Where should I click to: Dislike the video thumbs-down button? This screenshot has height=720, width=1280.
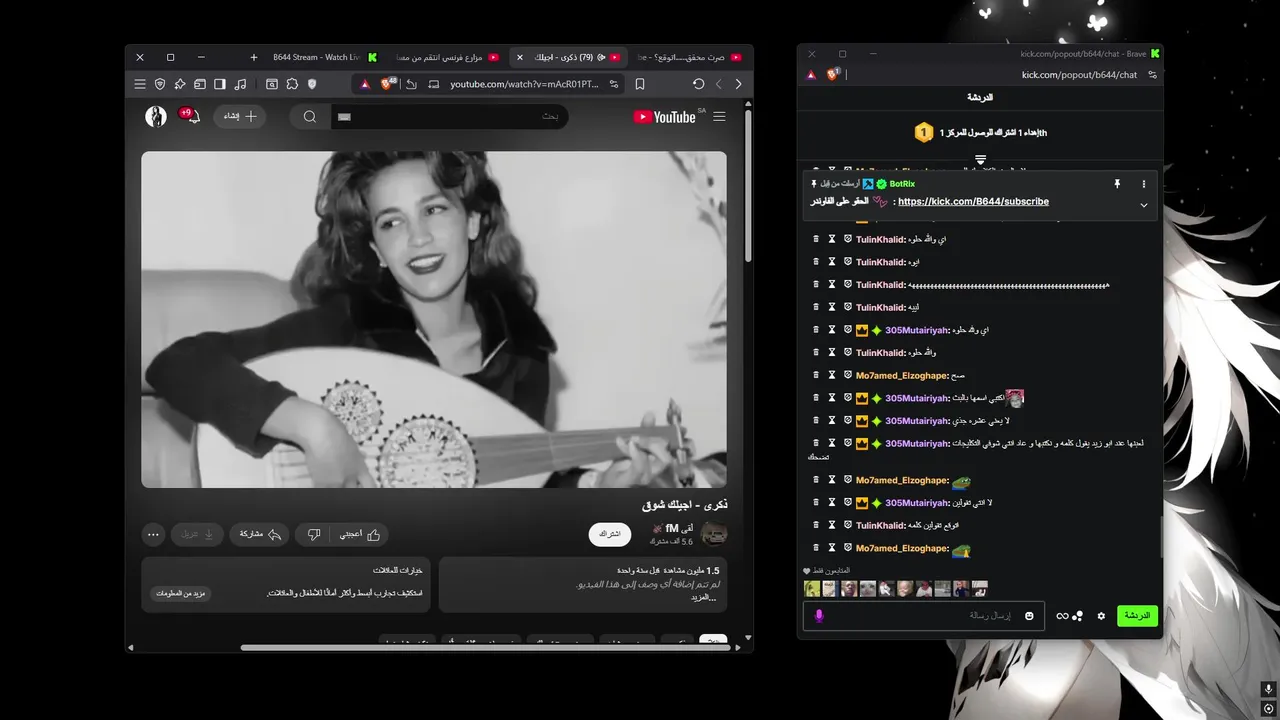[313, 534]
